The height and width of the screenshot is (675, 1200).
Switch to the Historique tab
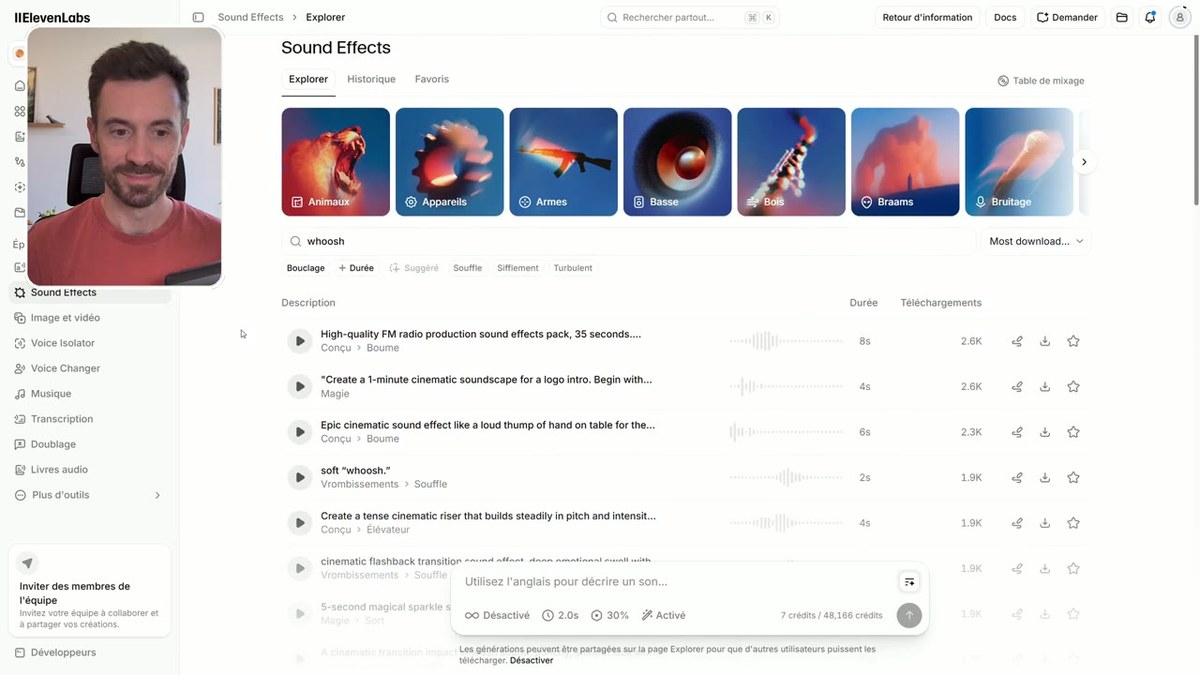click(x=371, y=79)
